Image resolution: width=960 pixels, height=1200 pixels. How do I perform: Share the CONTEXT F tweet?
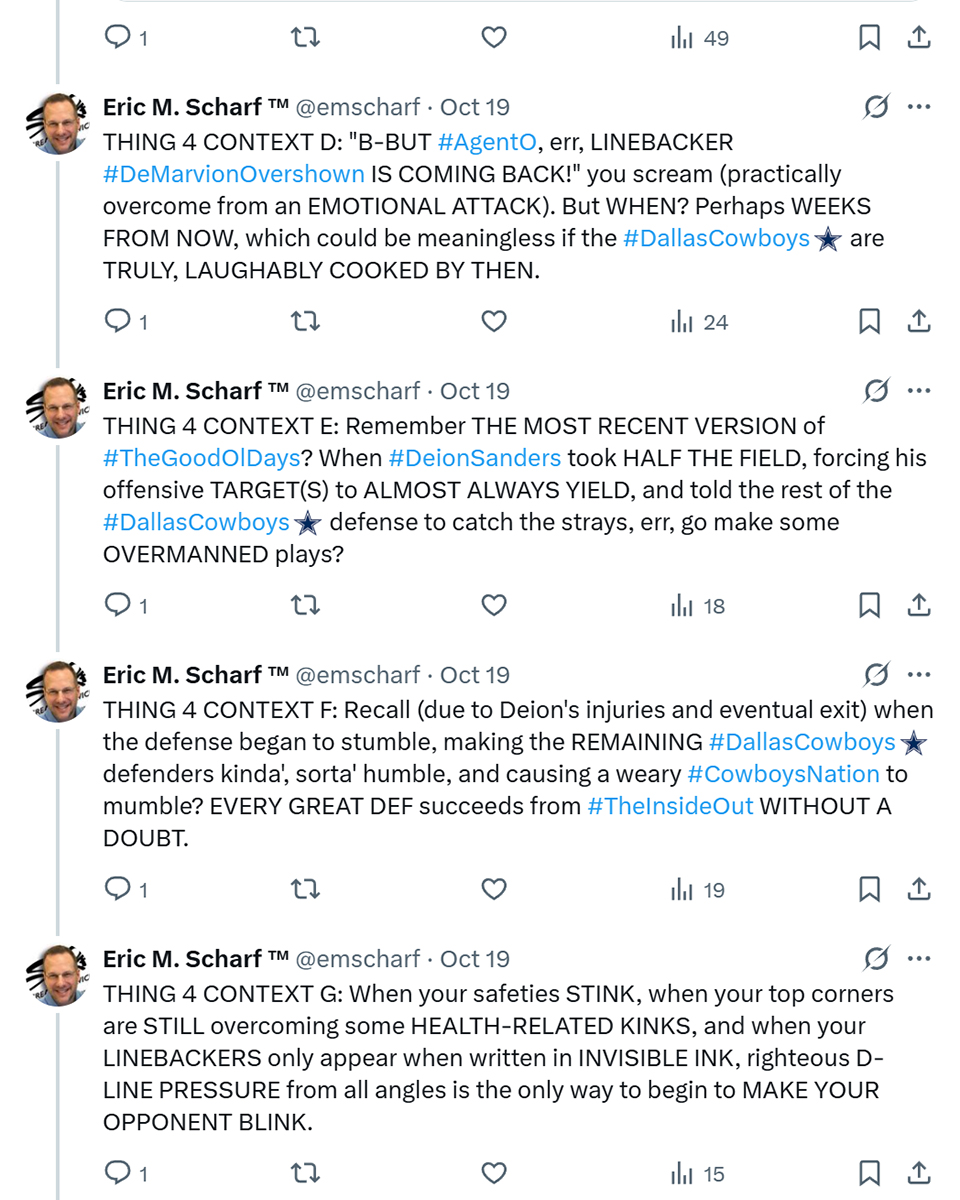[x=919, y=890]
